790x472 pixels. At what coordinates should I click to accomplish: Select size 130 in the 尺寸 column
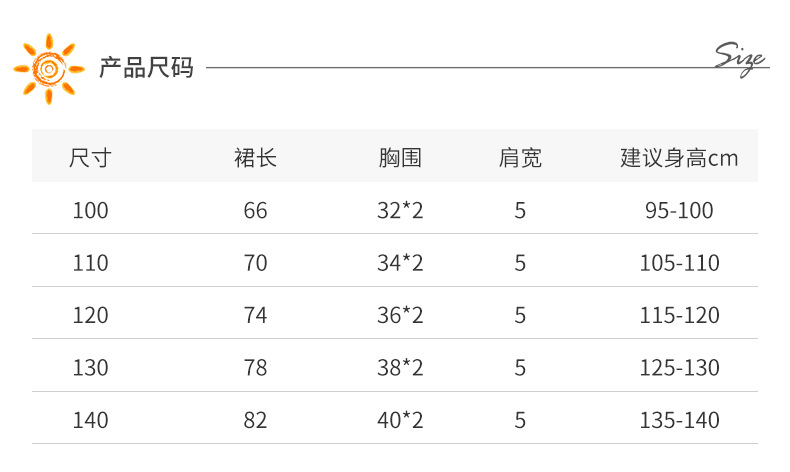point(90,367)
